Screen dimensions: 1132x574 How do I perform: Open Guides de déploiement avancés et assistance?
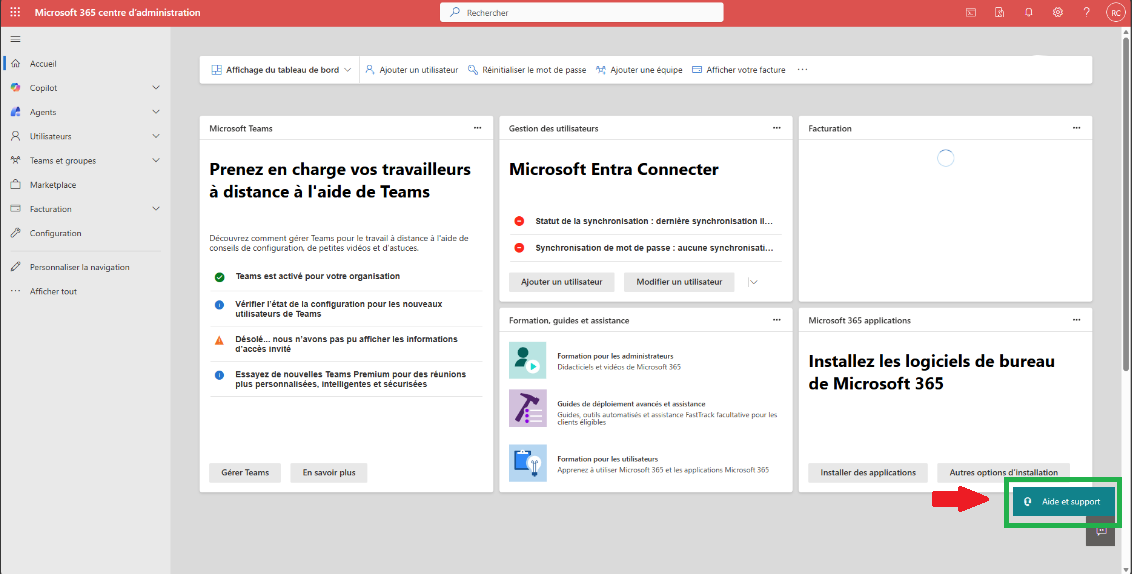tap(631, 404)
